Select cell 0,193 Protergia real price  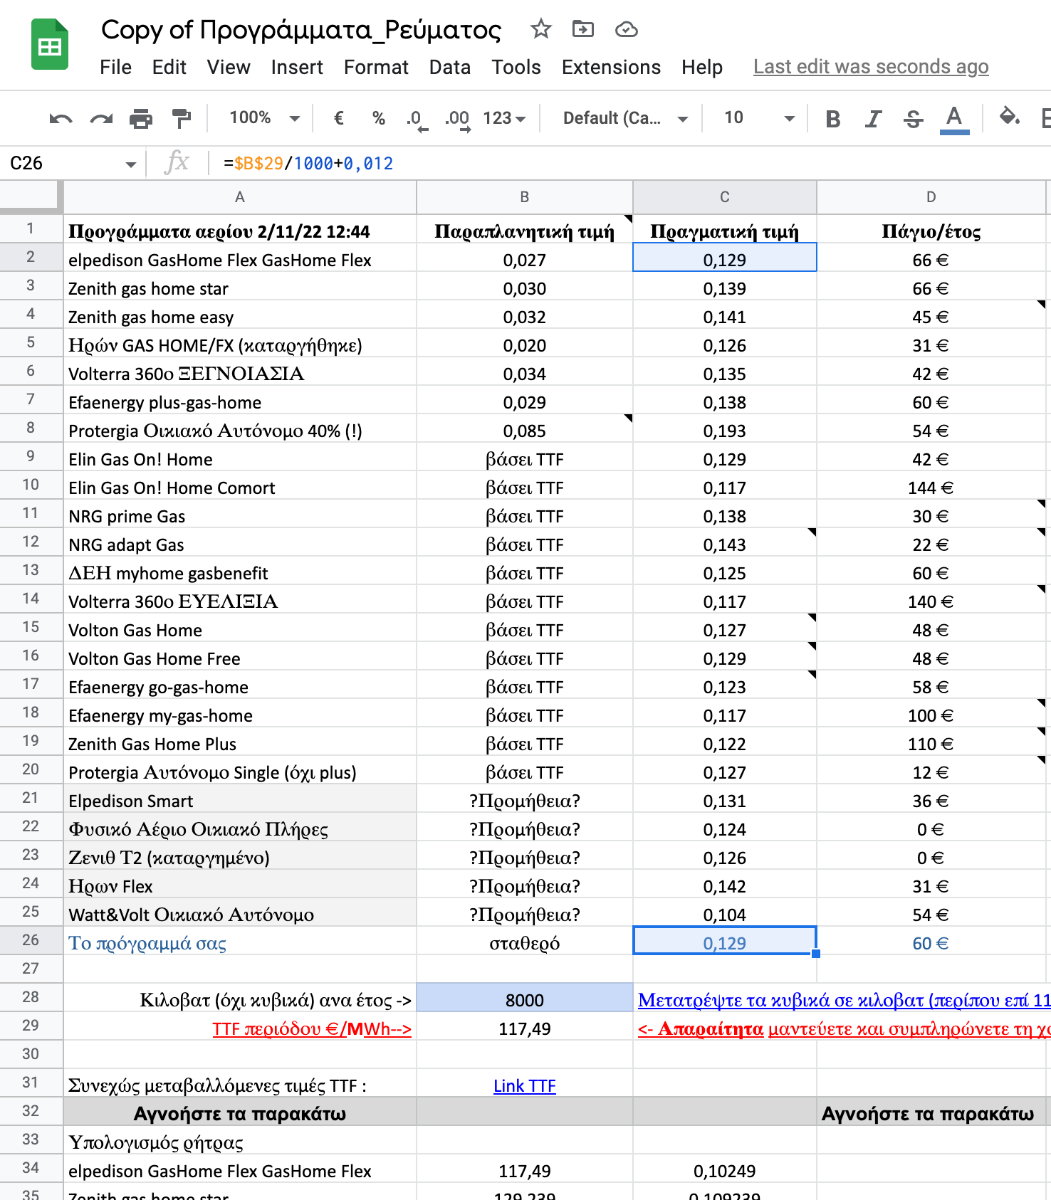click(725, 430)
